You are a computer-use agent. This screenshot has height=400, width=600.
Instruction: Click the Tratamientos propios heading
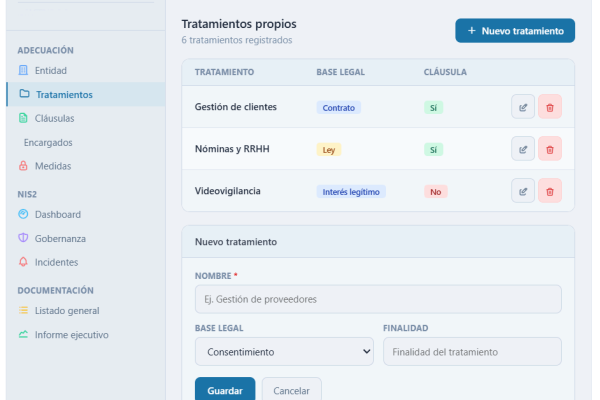(x=239, y=24)
